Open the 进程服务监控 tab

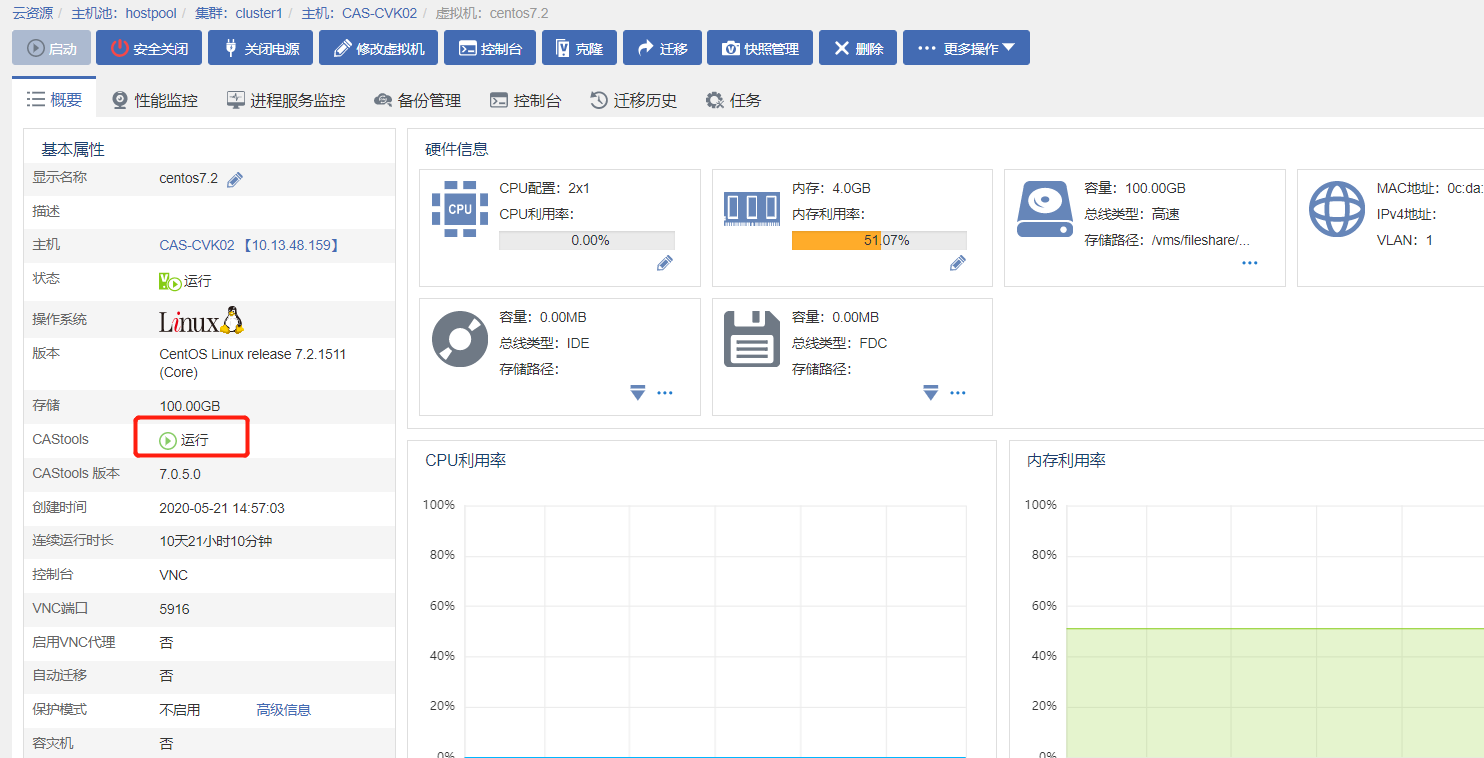click(286, 100)
